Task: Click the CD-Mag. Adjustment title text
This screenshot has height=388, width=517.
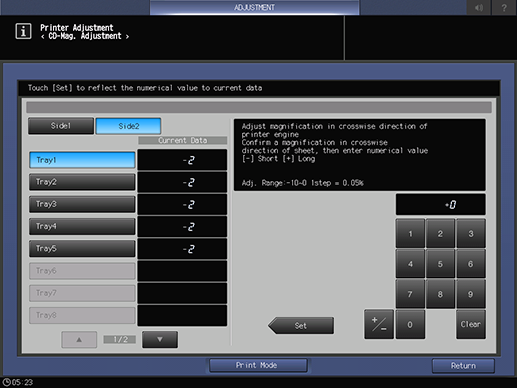Action: [x=85, y=36]
